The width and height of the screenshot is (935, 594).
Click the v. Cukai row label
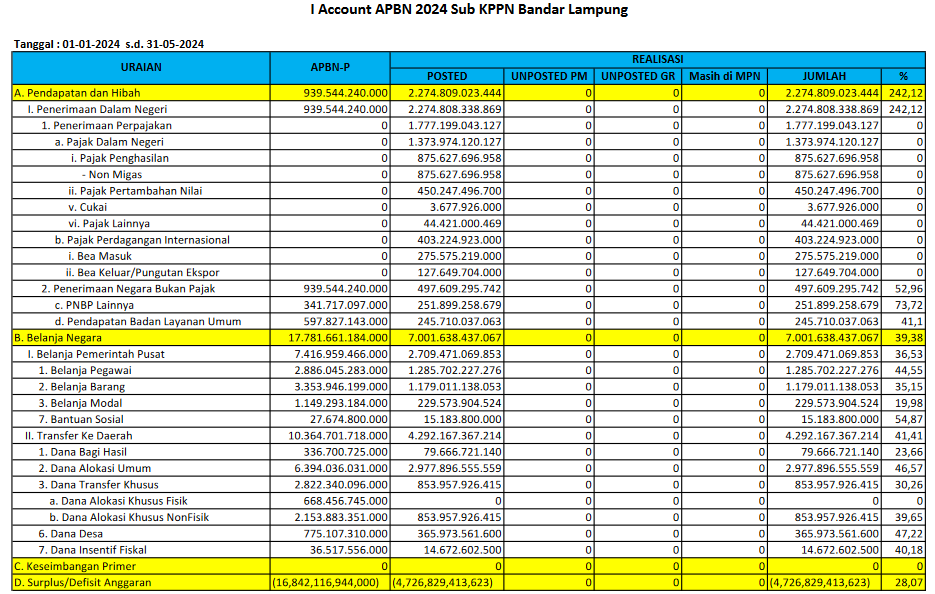click(x=88, y=207)
